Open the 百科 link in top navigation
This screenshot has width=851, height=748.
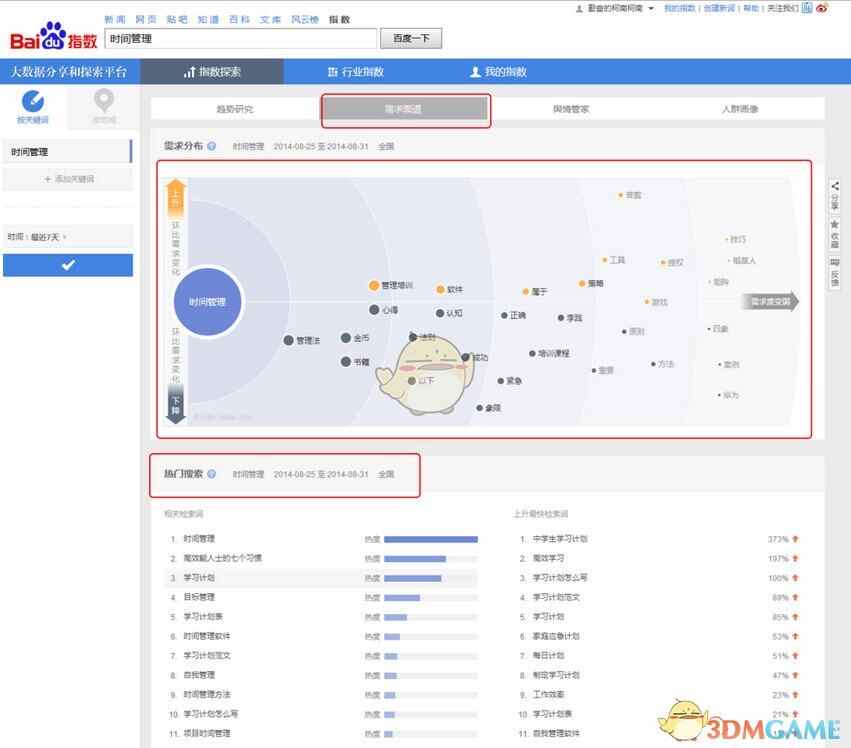(239, 20)
